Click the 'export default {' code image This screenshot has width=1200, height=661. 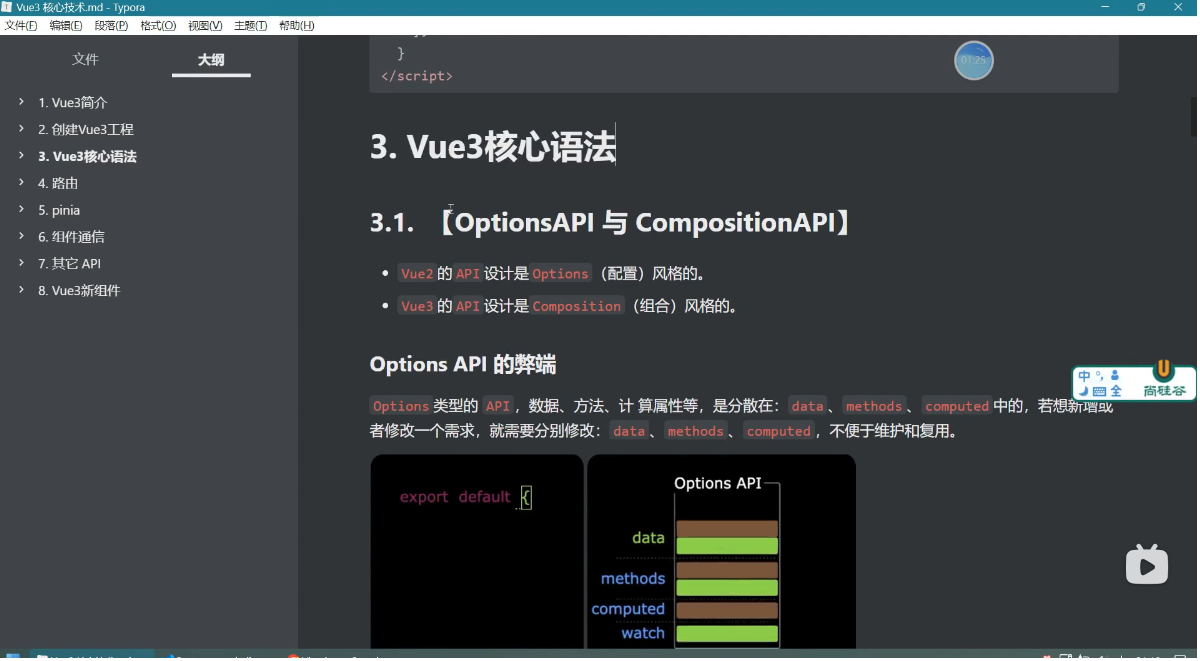click(x=477, y=551)
